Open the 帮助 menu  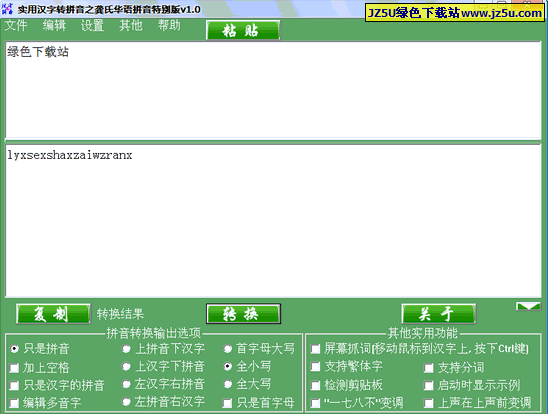pyautogui.click(x=169, y=26)
